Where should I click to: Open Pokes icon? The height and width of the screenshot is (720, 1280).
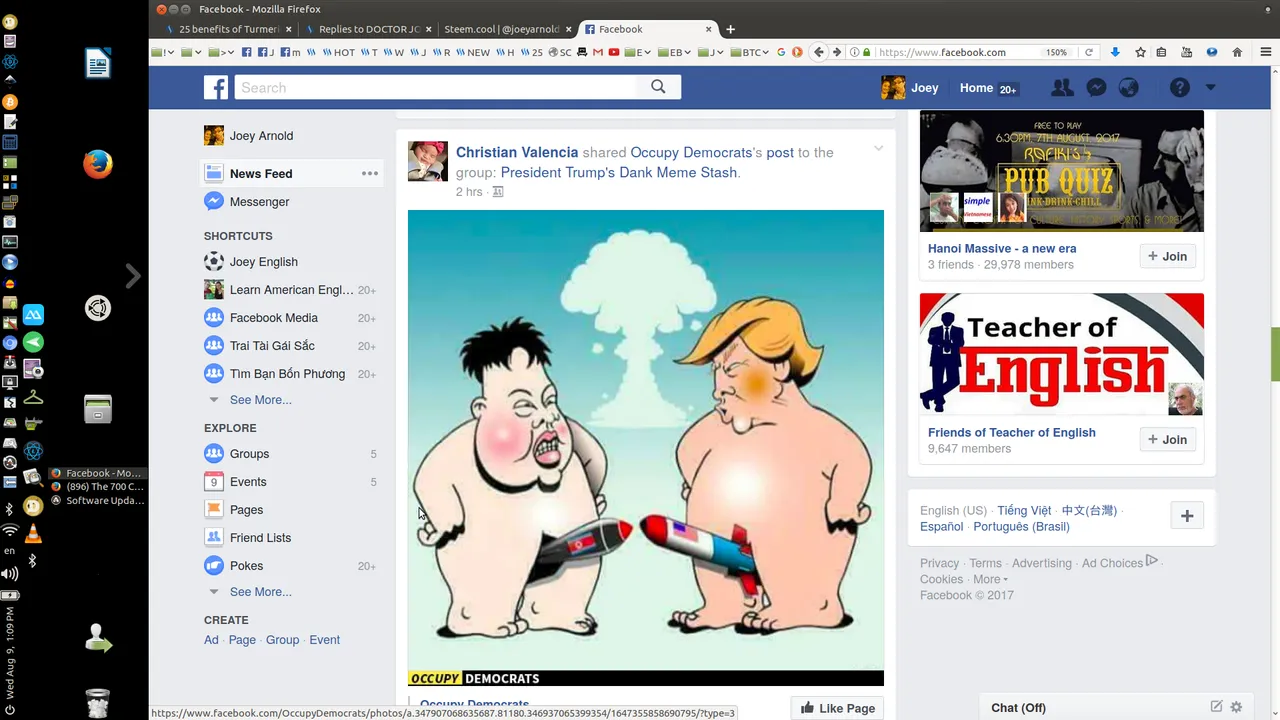coord(213,565)
